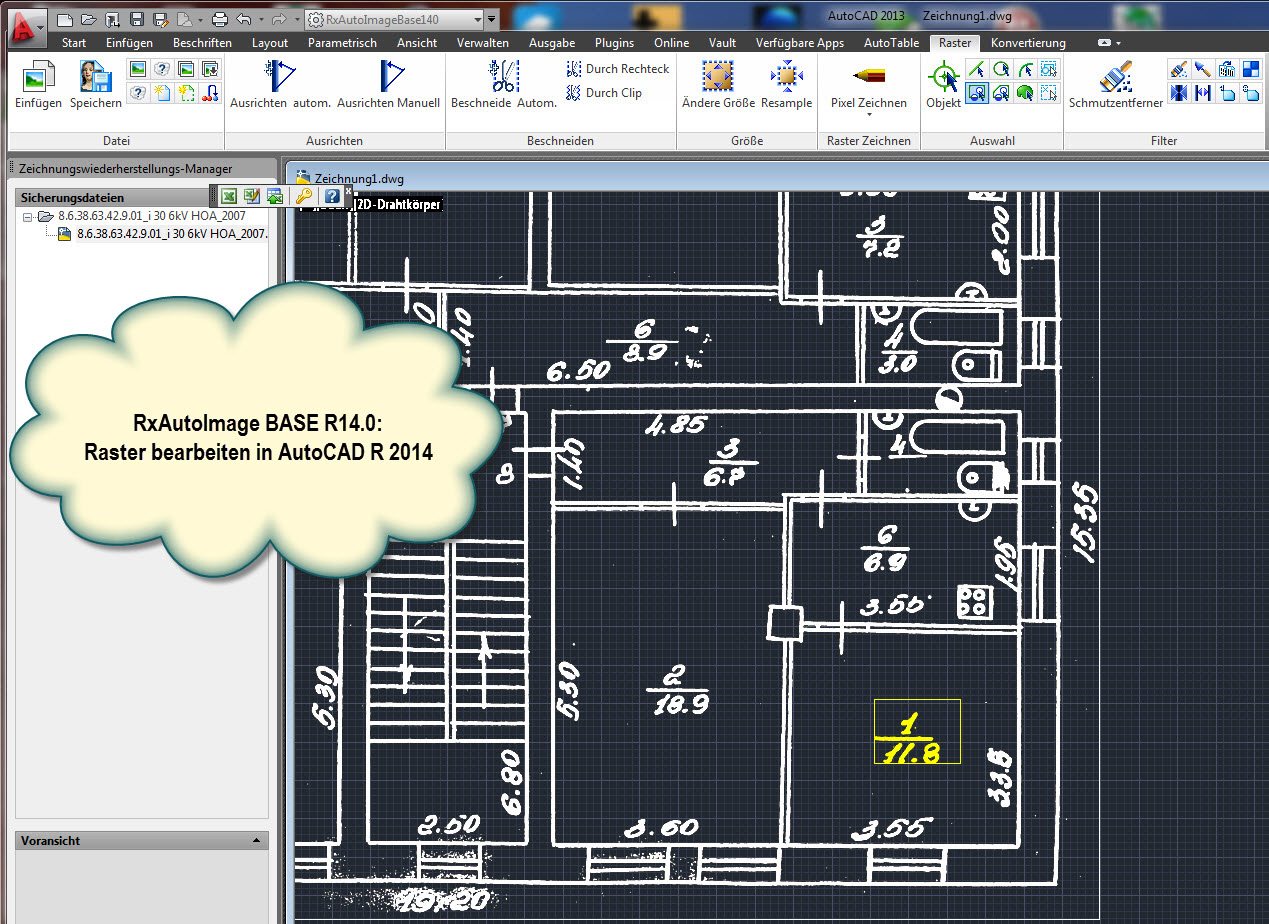Click Durch Rechteck crop button
This screenshot has height=924, width=1269.
618,69
